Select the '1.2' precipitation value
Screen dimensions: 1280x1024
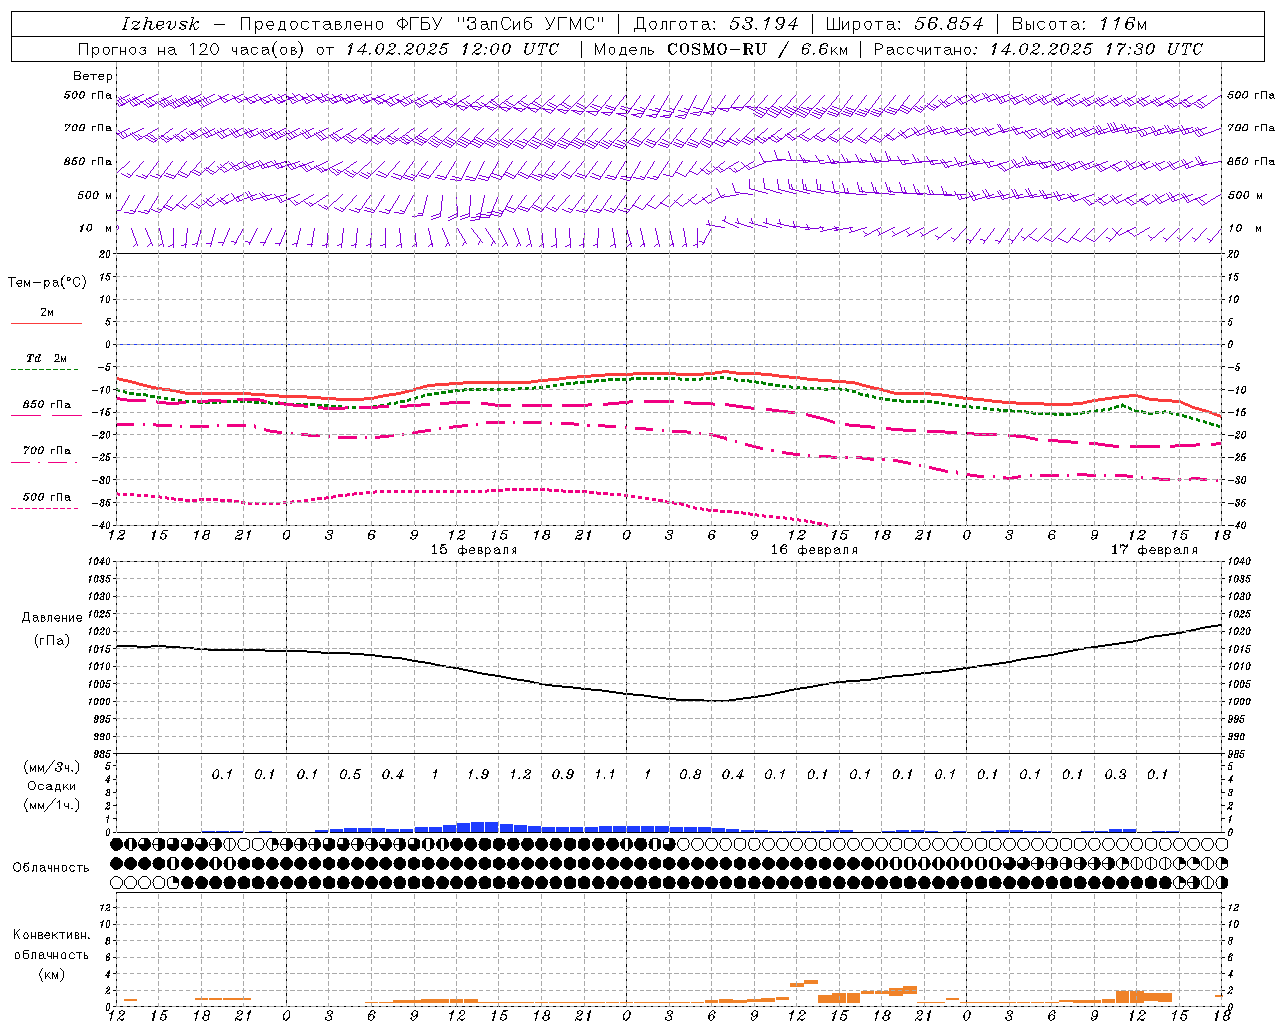click(x=520, y=774)
